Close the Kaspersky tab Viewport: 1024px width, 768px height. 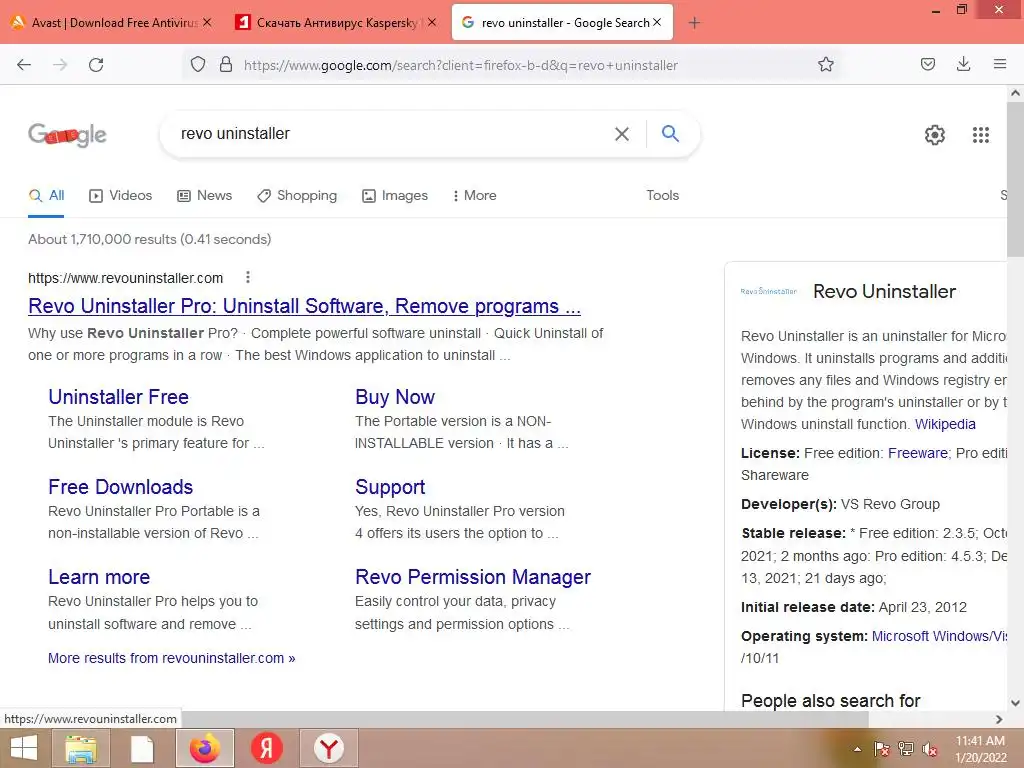[431, 22]
